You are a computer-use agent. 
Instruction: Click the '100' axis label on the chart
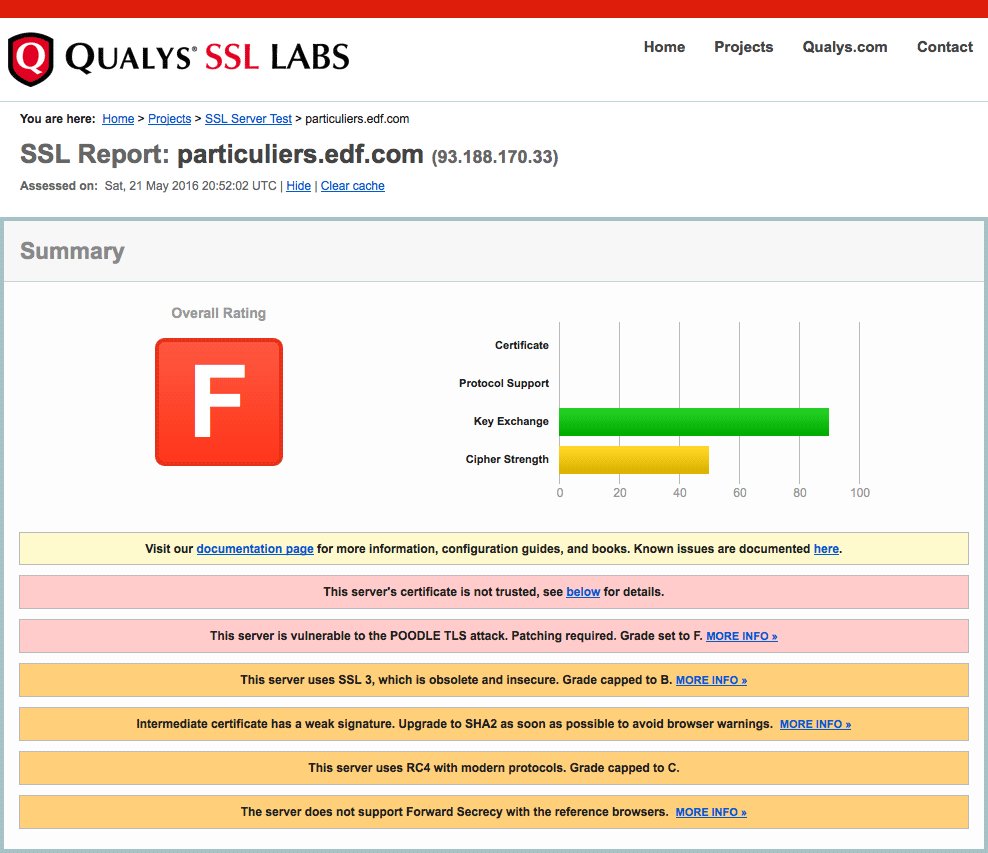coord(859,493)
